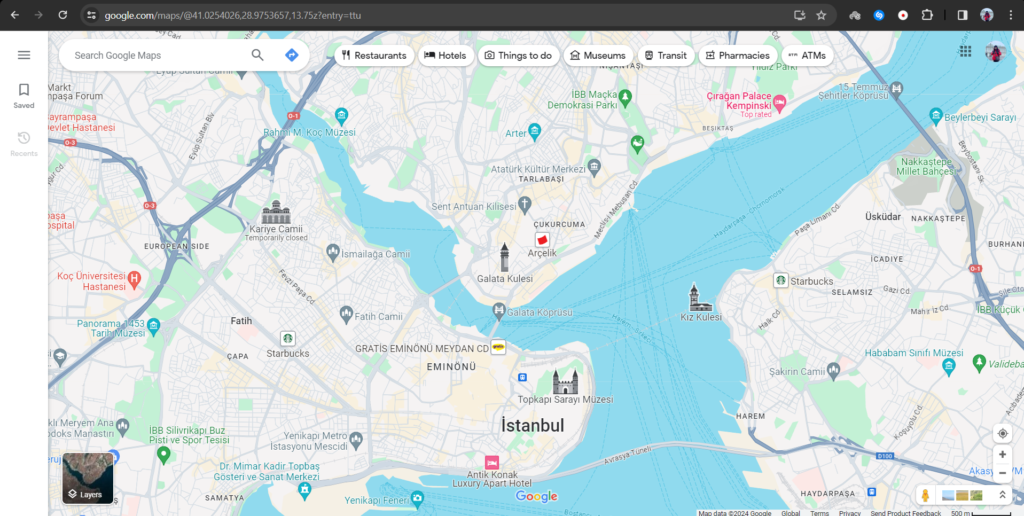1024x516 pixels.
Task: Select the Starbucks pin in Üsküdar
Action: pyautogui.click(x=780, y=280)
